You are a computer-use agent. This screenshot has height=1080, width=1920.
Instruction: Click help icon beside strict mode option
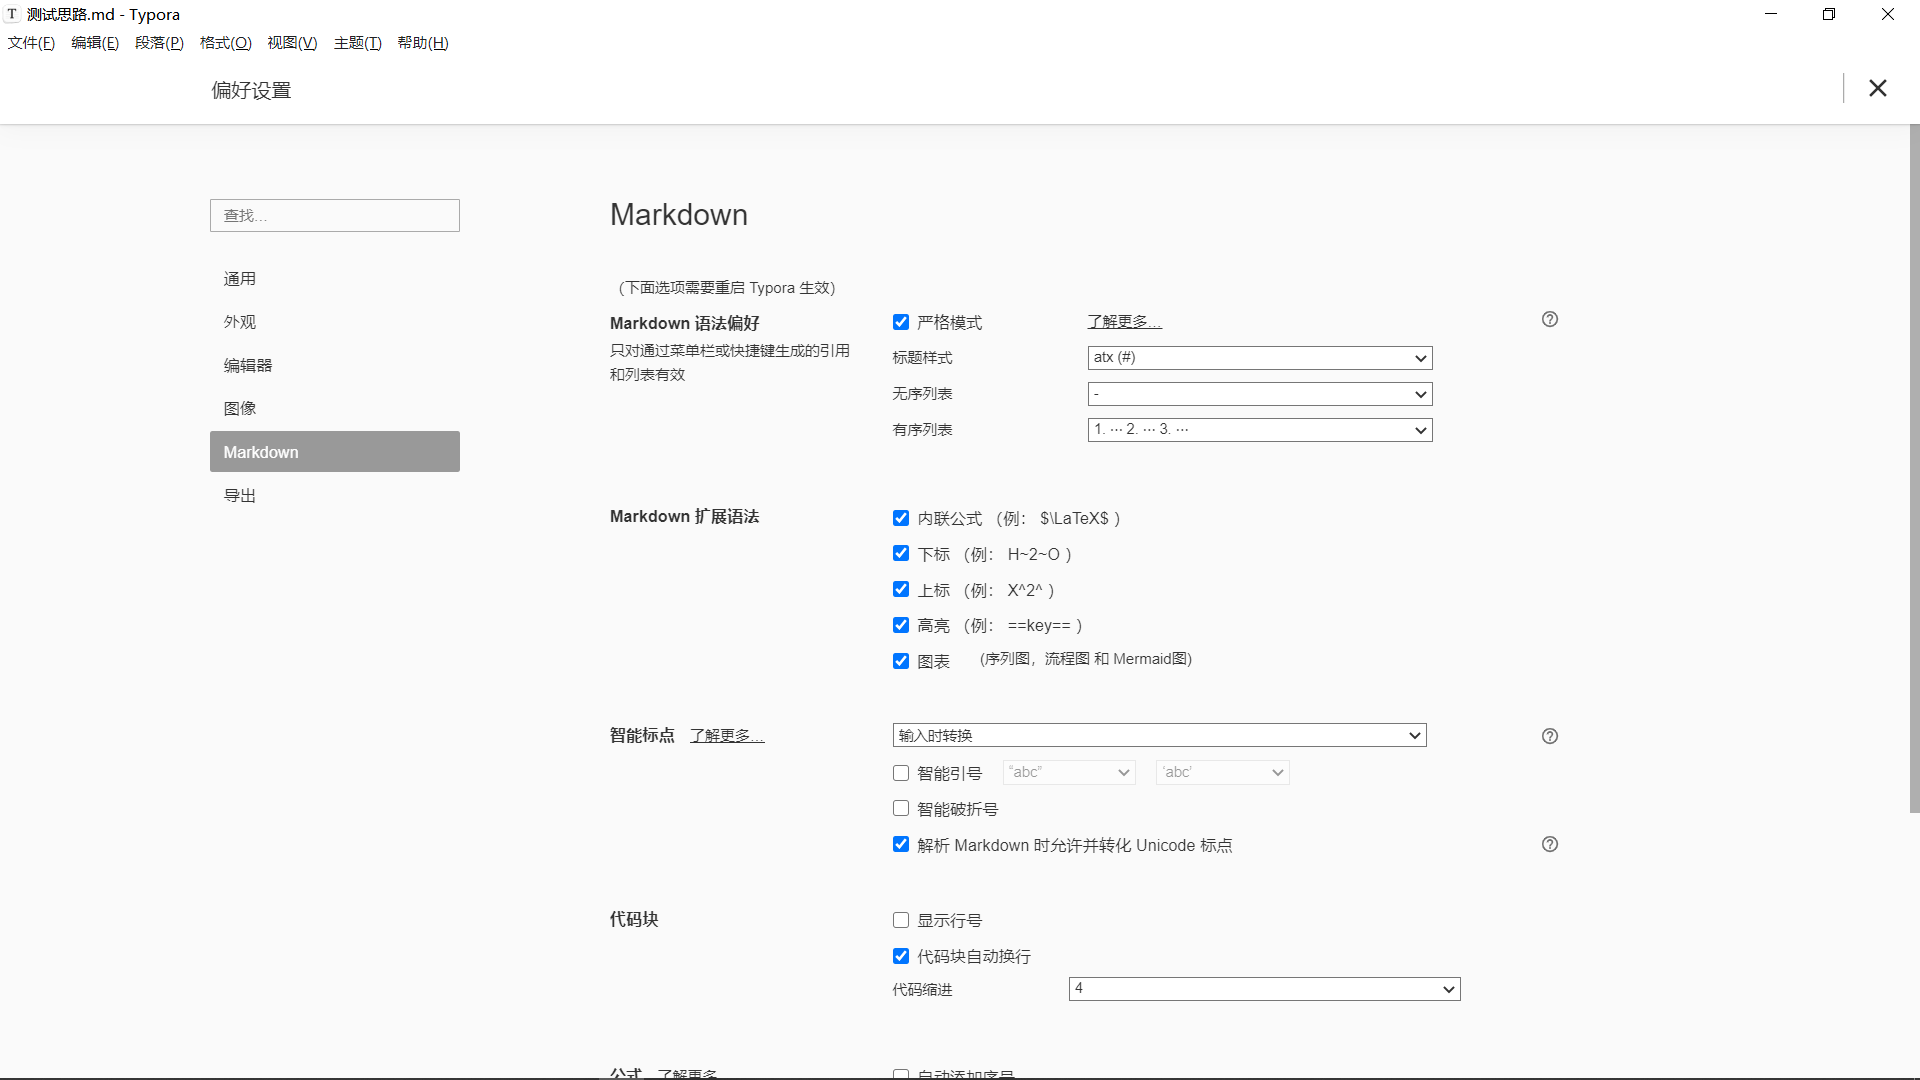[1550, 320]
